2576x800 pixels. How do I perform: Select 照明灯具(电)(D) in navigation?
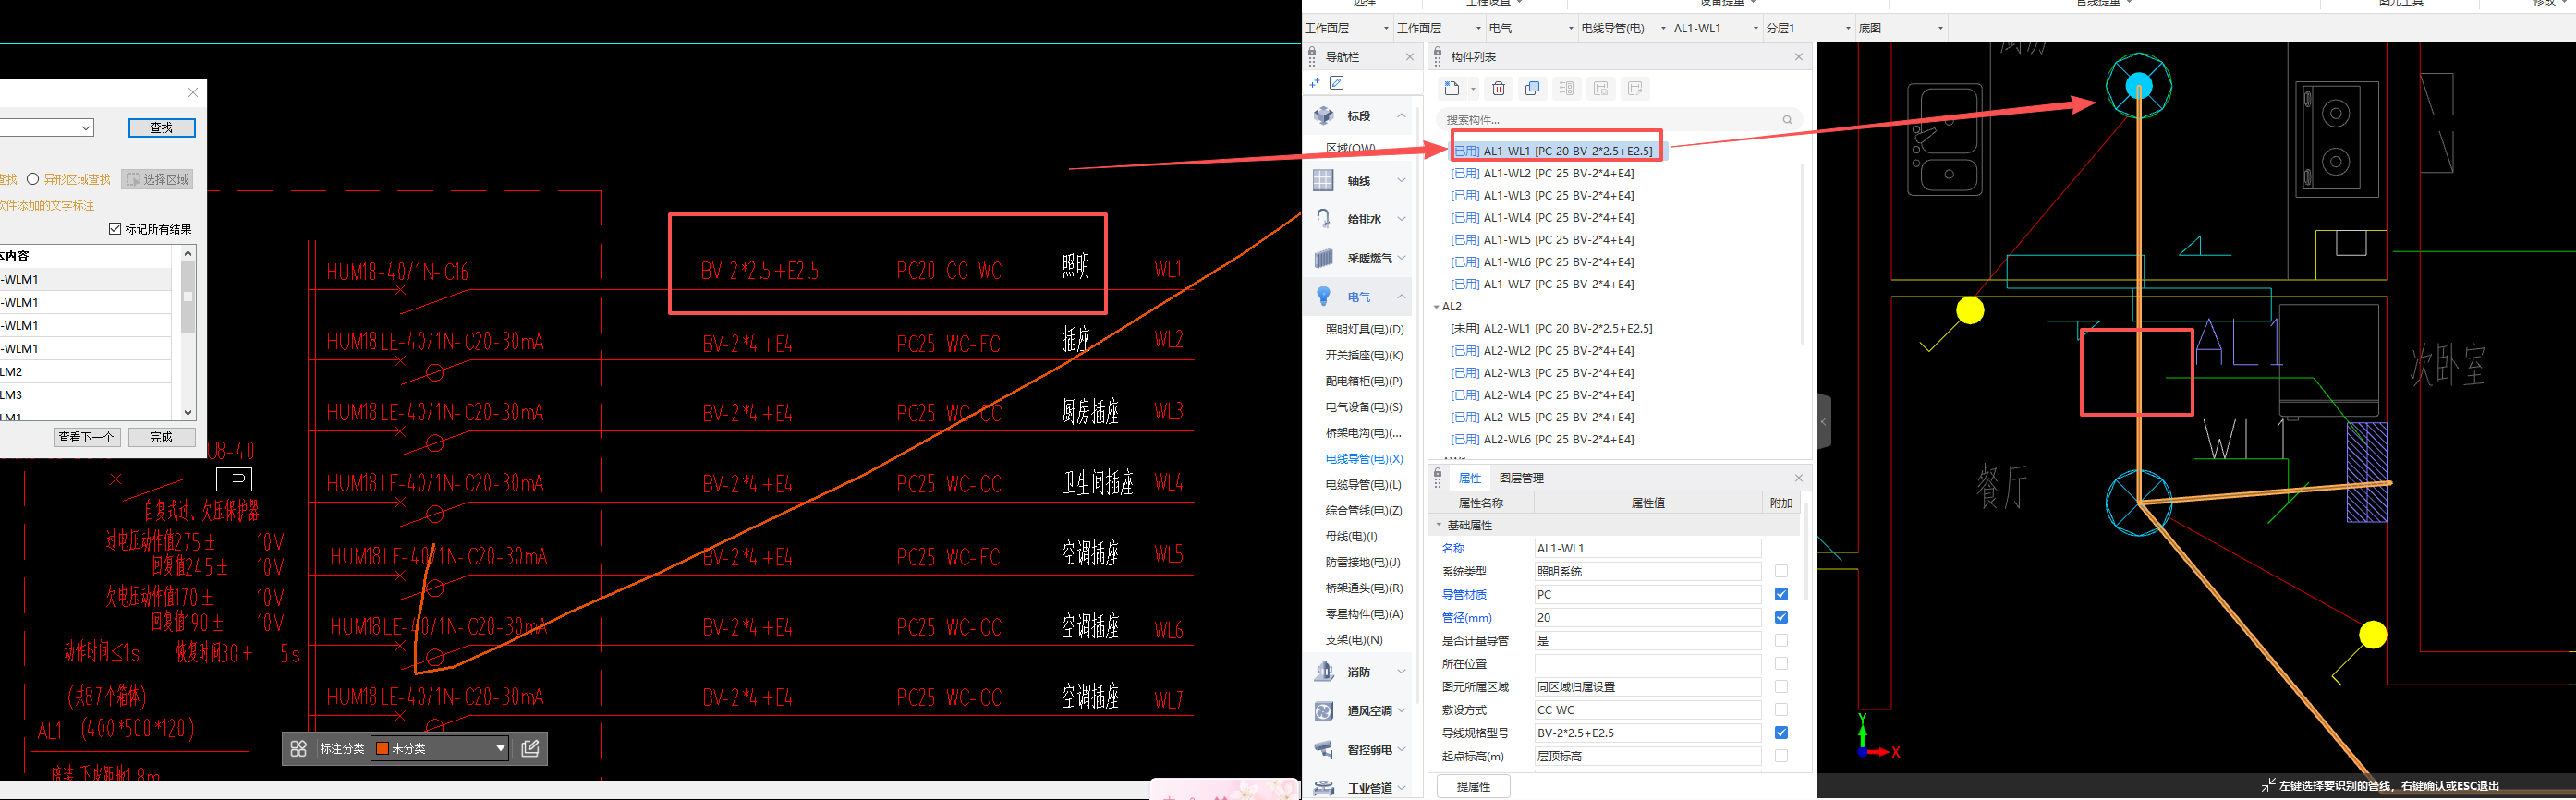click(1364, 329)
